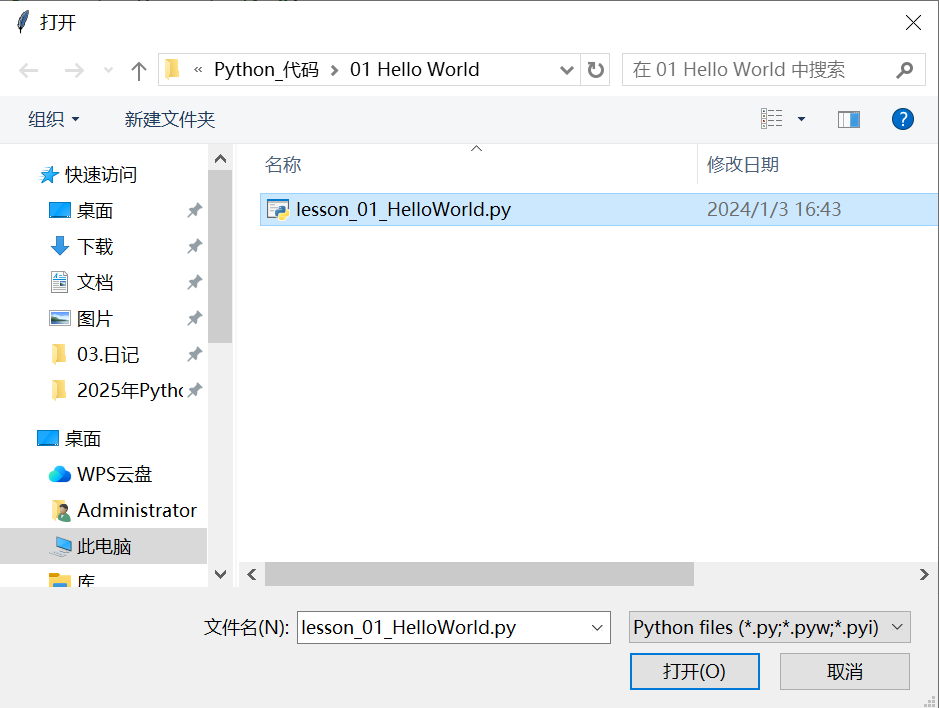Open the help question mark icon

(x=902, y=119)
